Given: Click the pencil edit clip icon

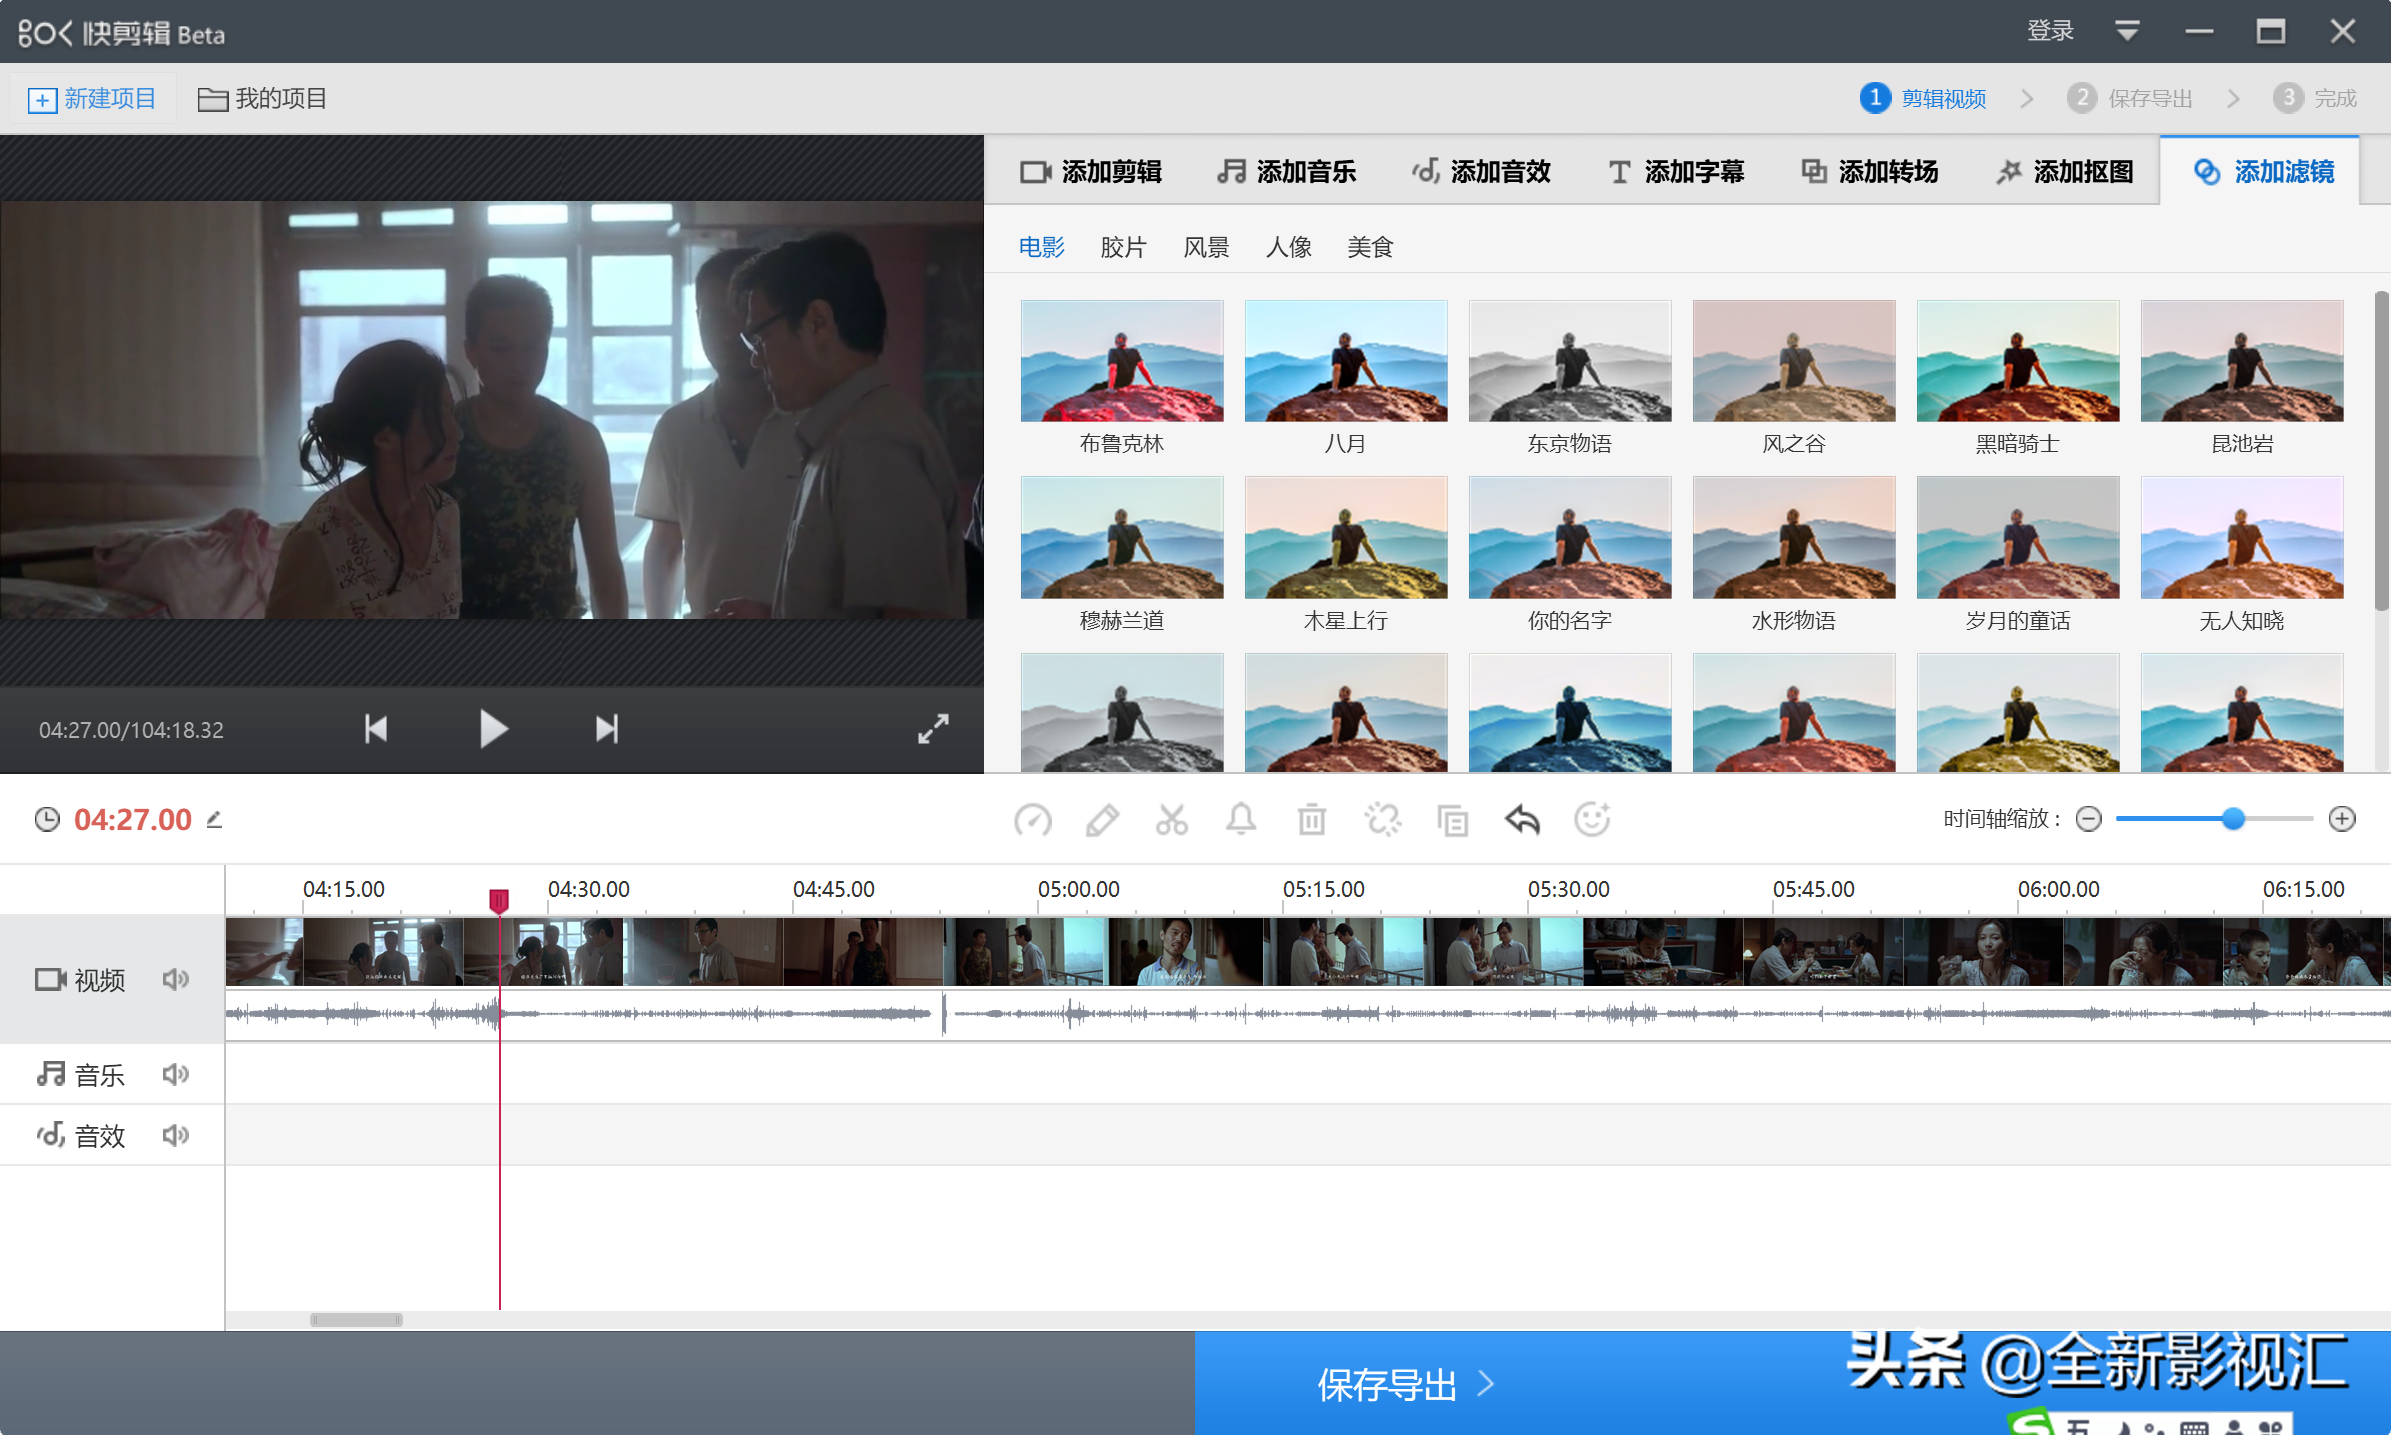Looking at the screenshot, I should click(x=1102, y=820).
